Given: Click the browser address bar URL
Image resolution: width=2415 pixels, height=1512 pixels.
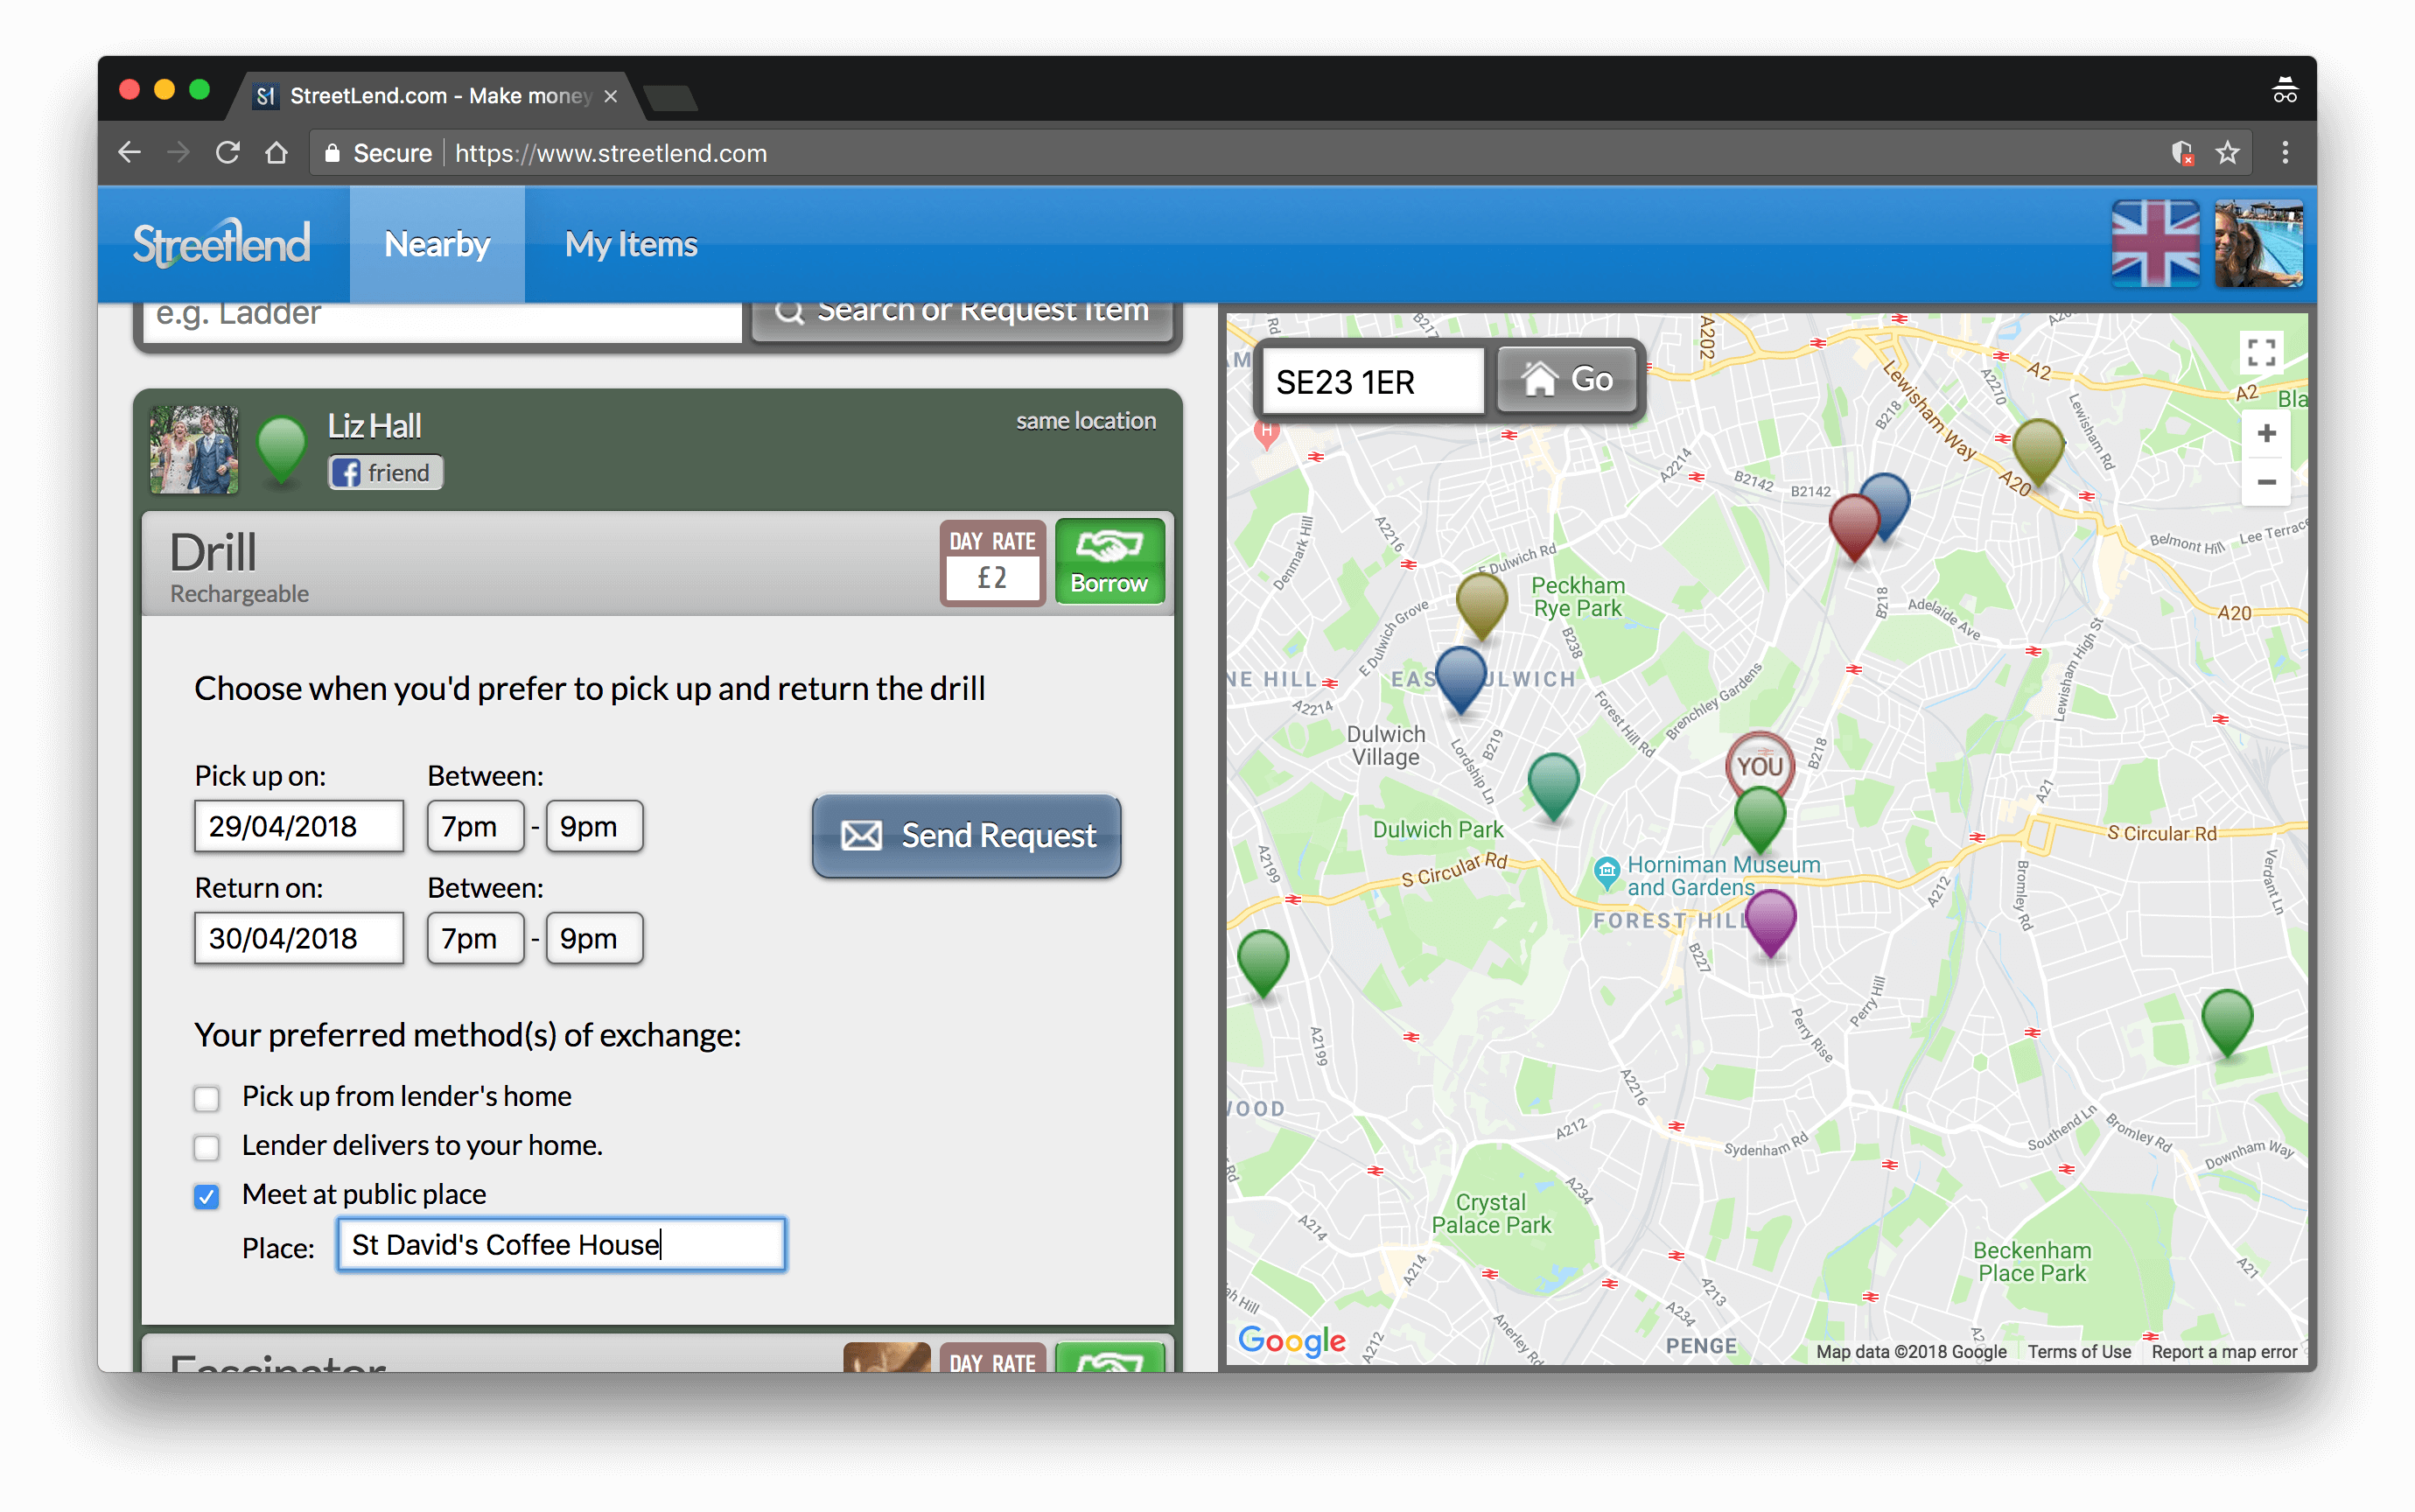Looking at the screenshot, I should 611,153.
